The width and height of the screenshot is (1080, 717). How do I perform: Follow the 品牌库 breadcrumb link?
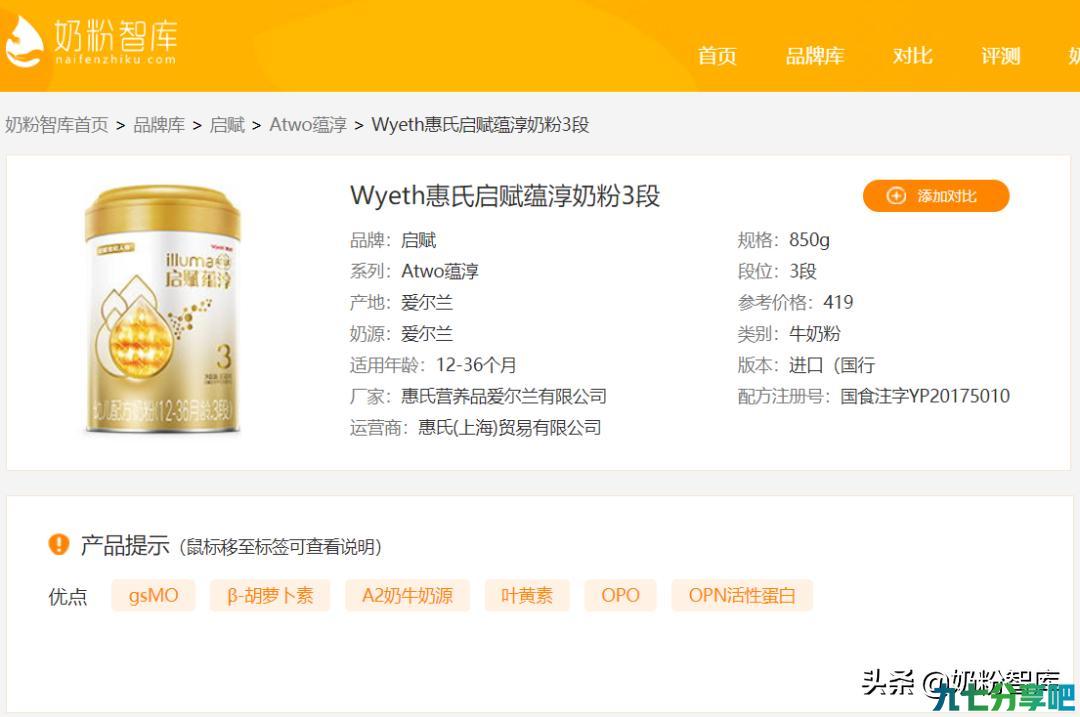(159, 125)
